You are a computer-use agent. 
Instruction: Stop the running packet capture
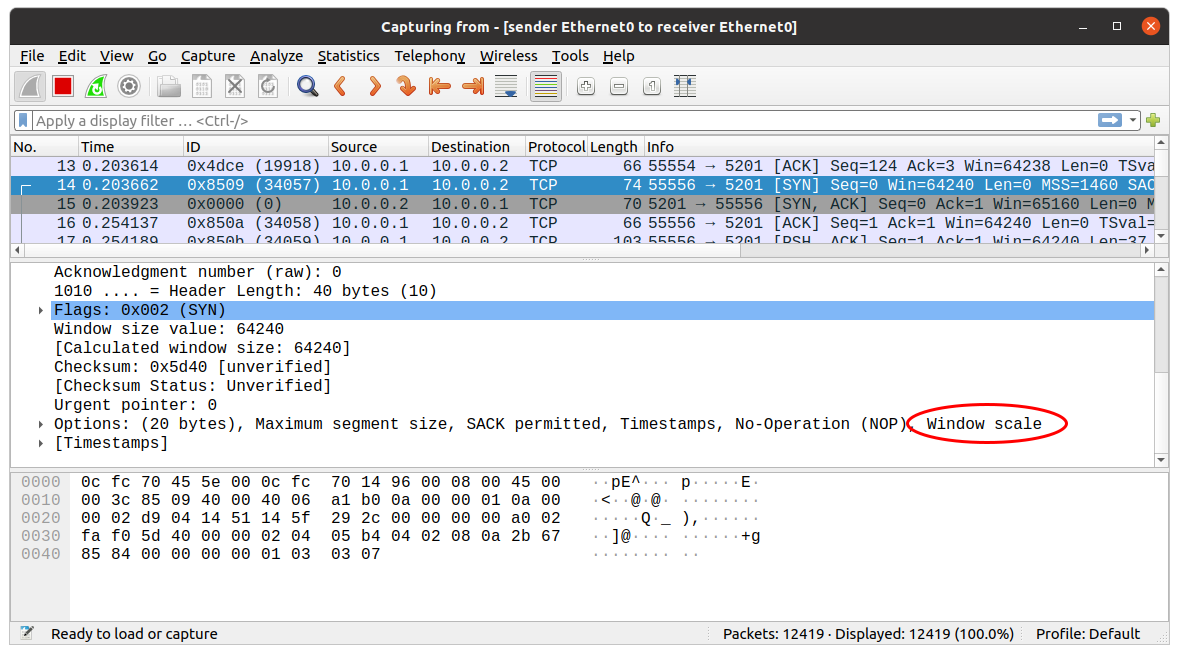click(x=63, y=87)
